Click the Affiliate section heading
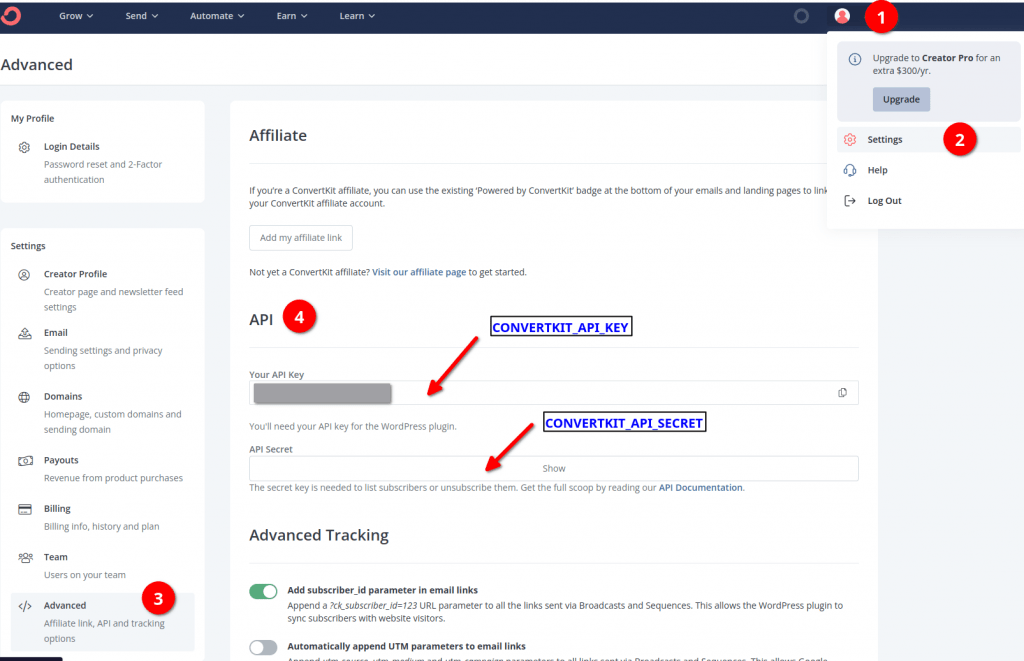Image resolution: width=1024 pixels, height=661 pixels. pos(278,135)
